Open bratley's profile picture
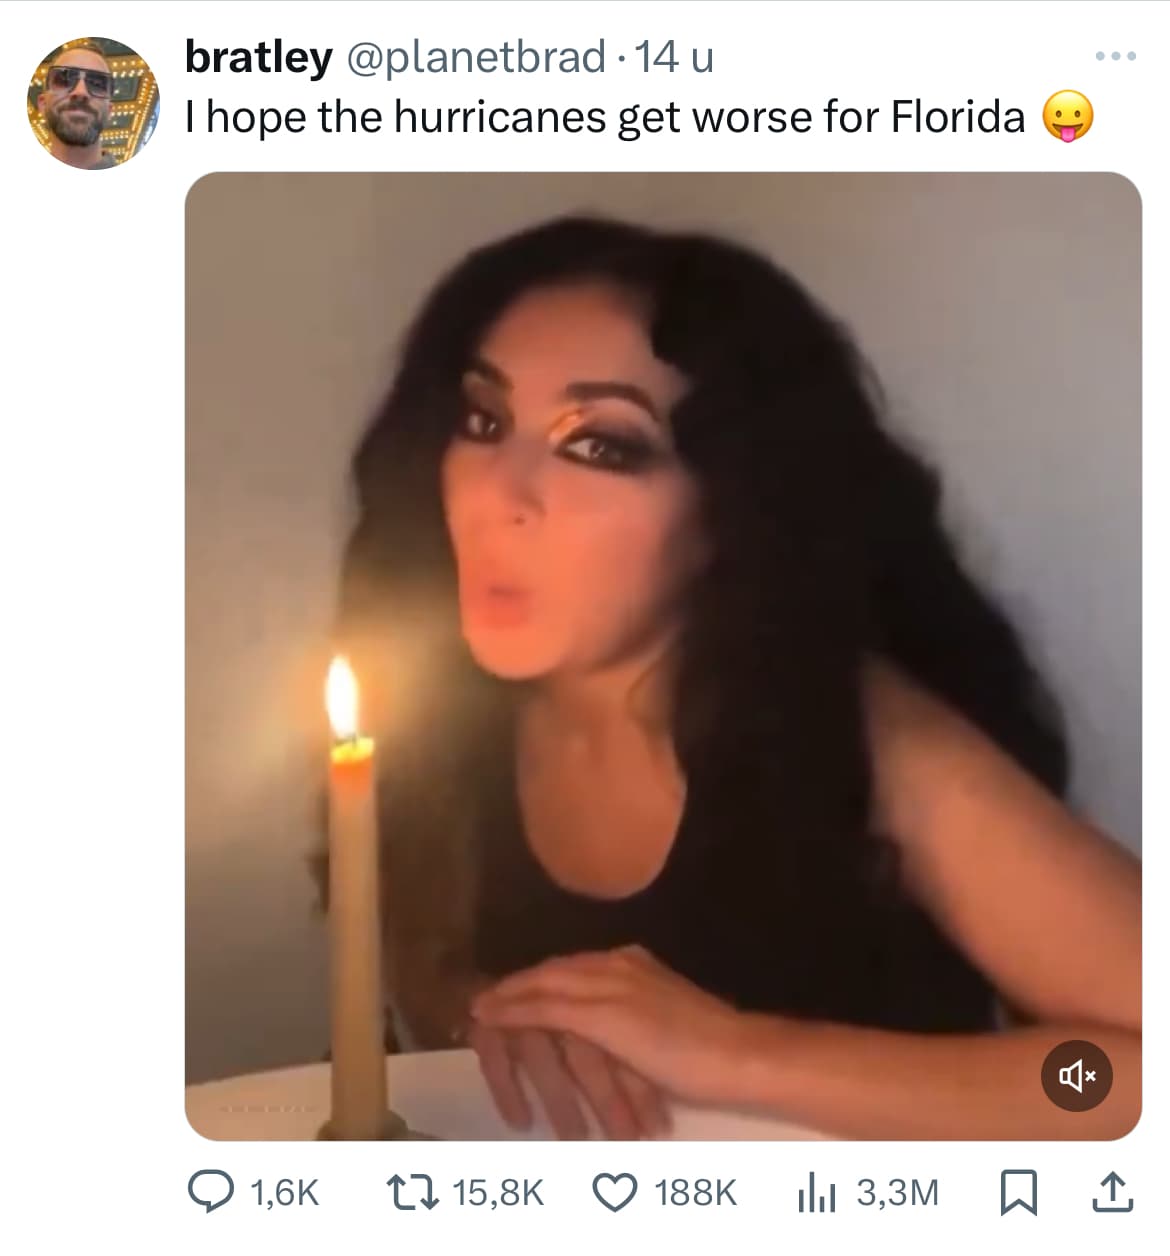1170x1256 pixels. coord(92,103)
